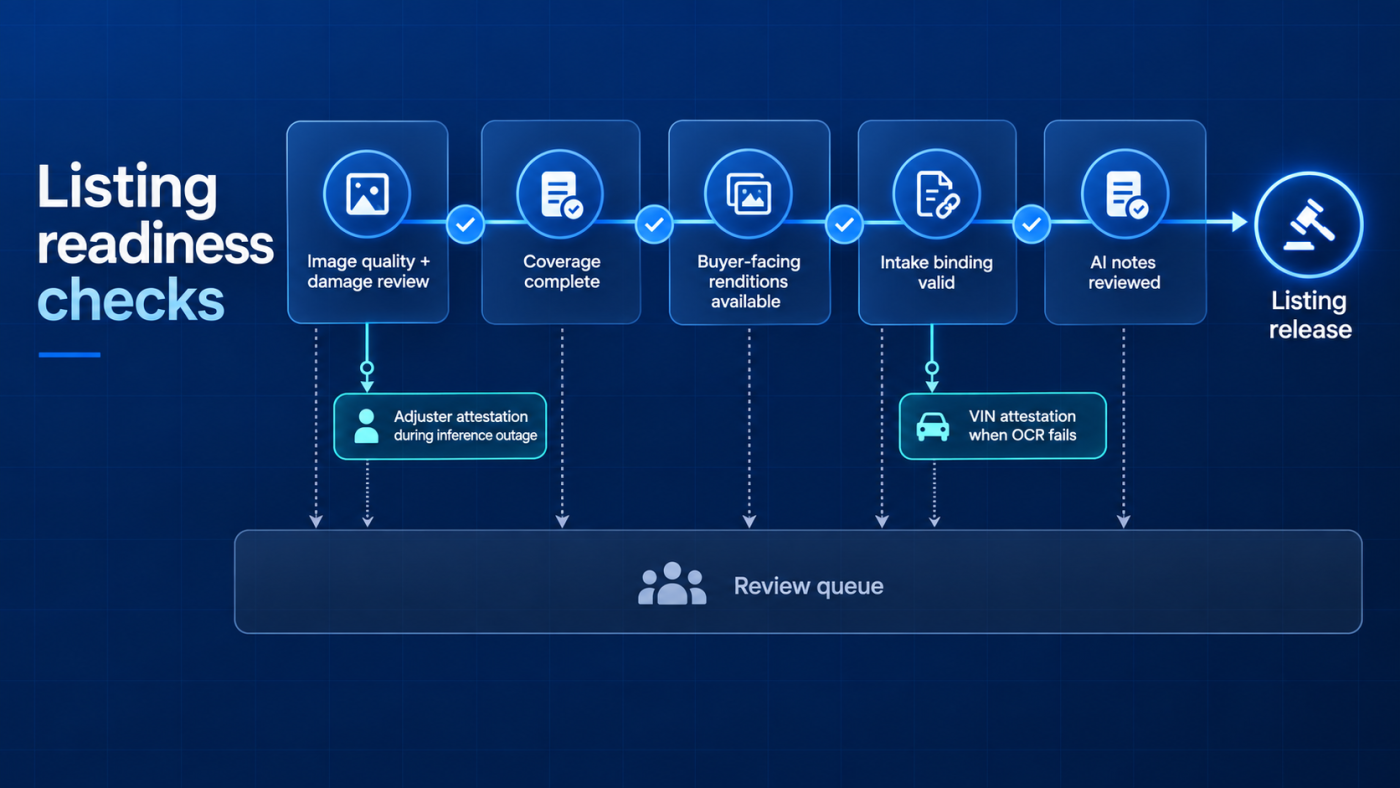1400x788 pixels.
Task: Click the "Buyer-facing renditions available" label
Action: click(x=748, y=281)
